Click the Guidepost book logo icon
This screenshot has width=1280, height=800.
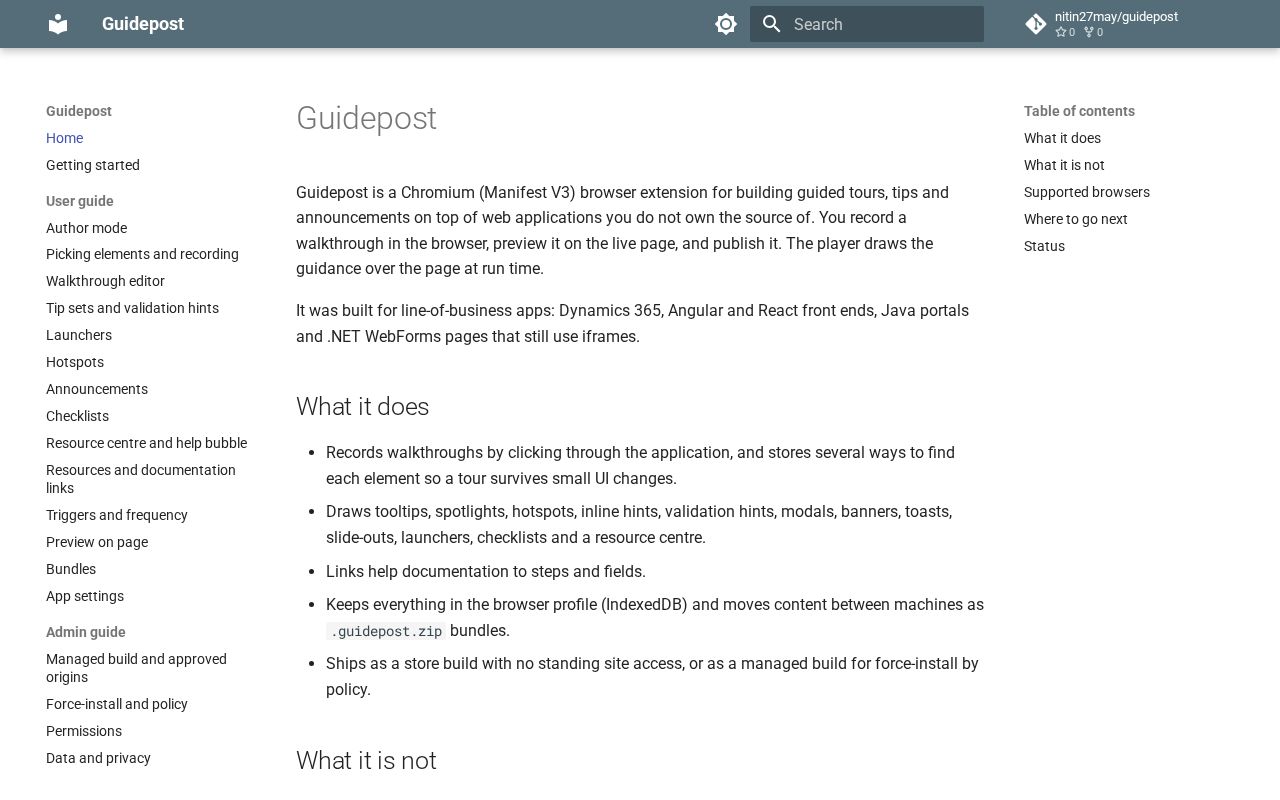58,24
